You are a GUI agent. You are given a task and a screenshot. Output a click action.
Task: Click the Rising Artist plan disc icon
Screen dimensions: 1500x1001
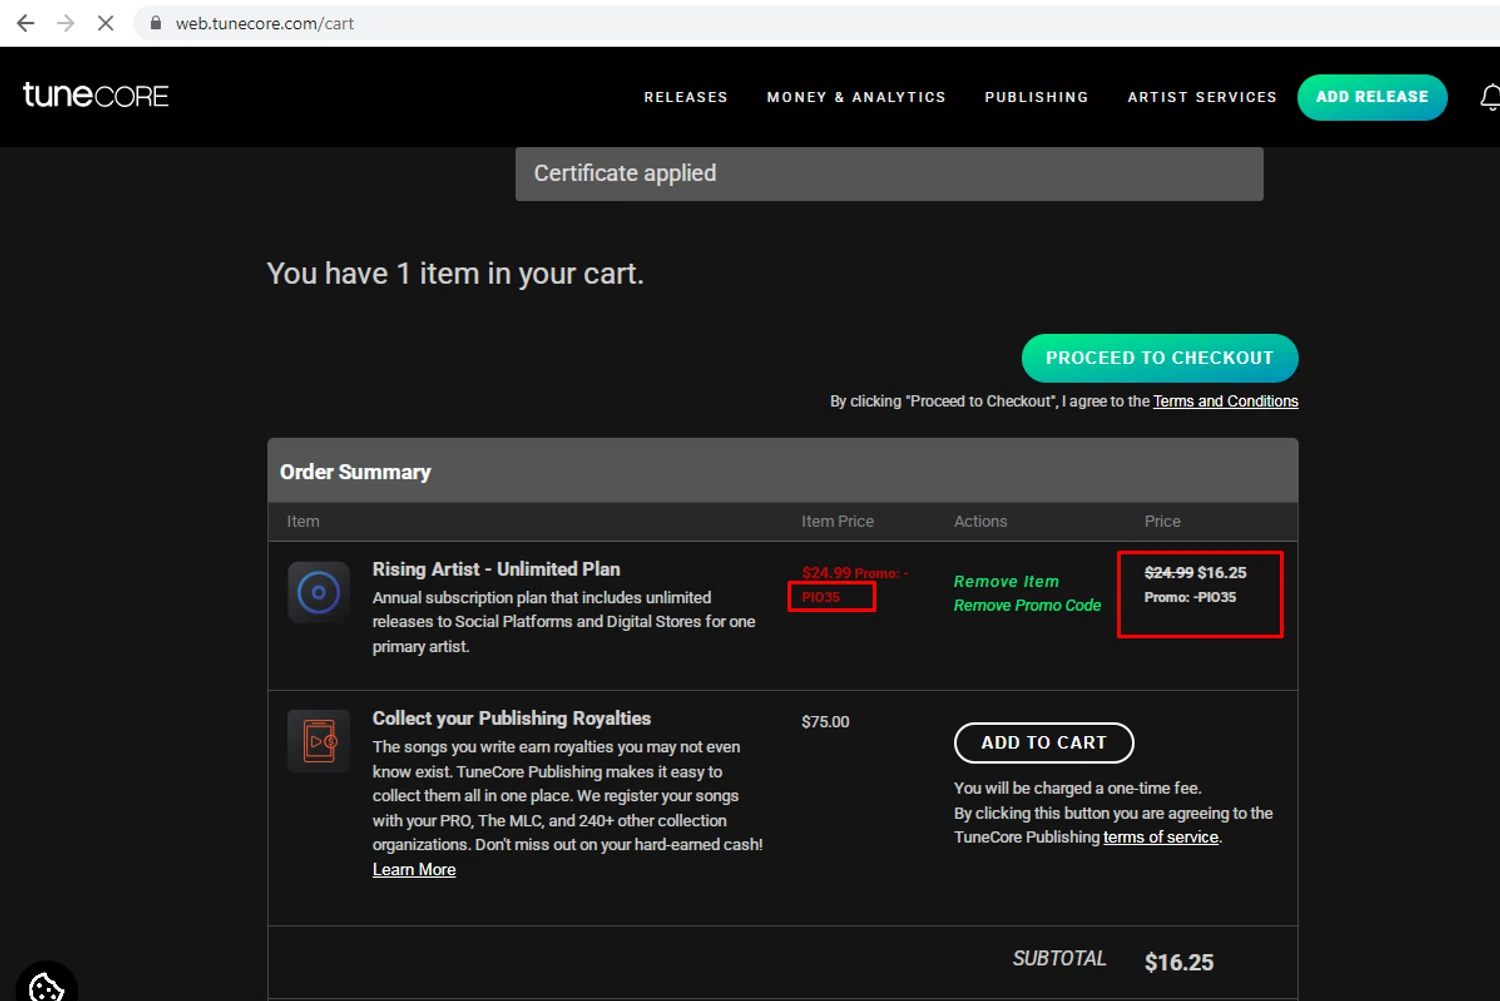319,592
